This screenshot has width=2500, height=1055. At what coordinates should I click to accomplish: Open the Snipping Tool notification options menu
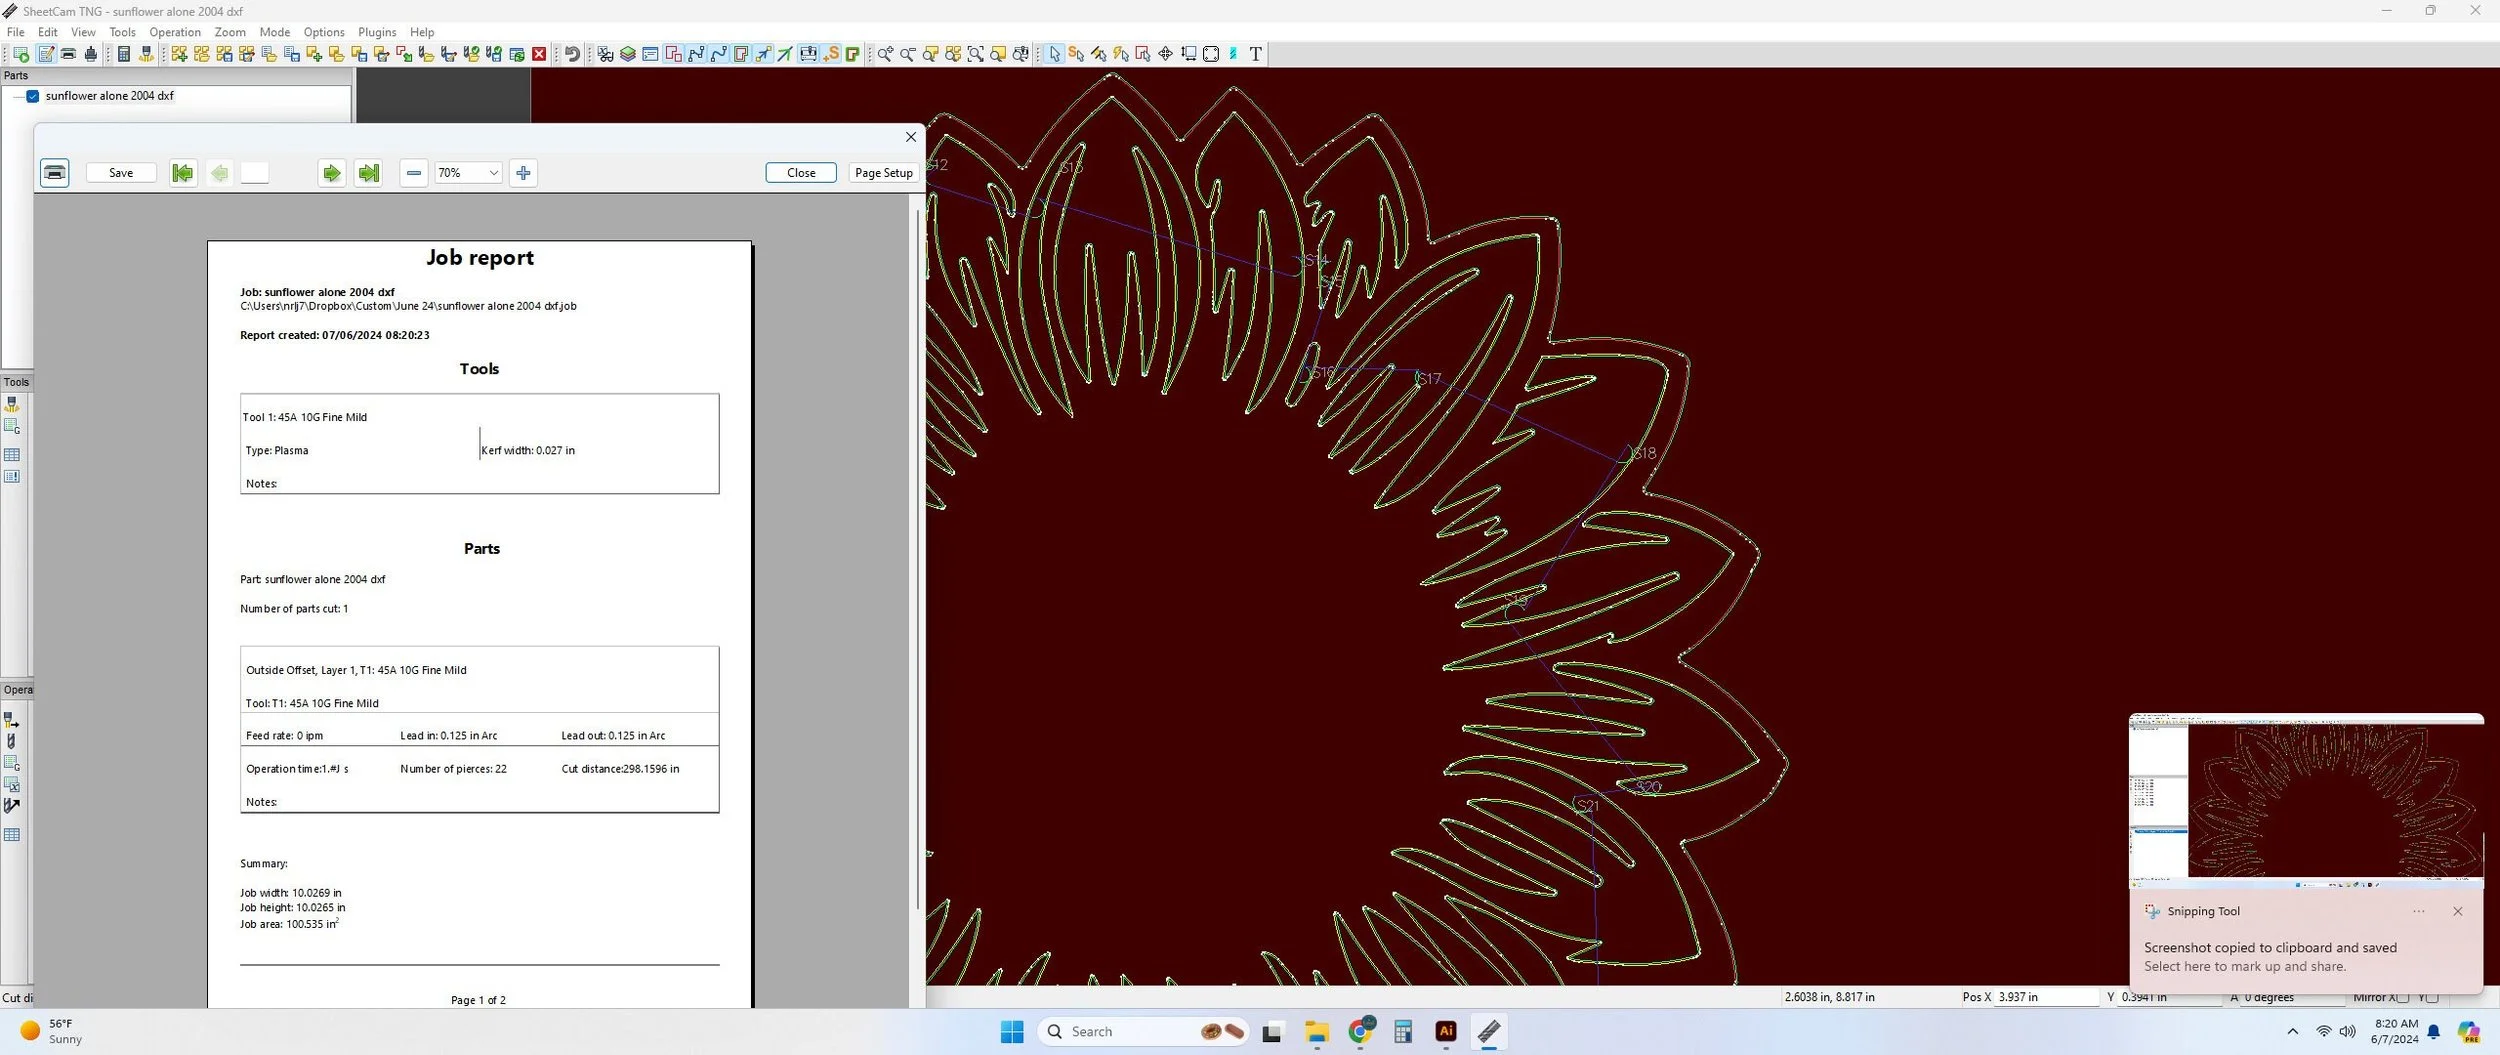(2418, 911)
